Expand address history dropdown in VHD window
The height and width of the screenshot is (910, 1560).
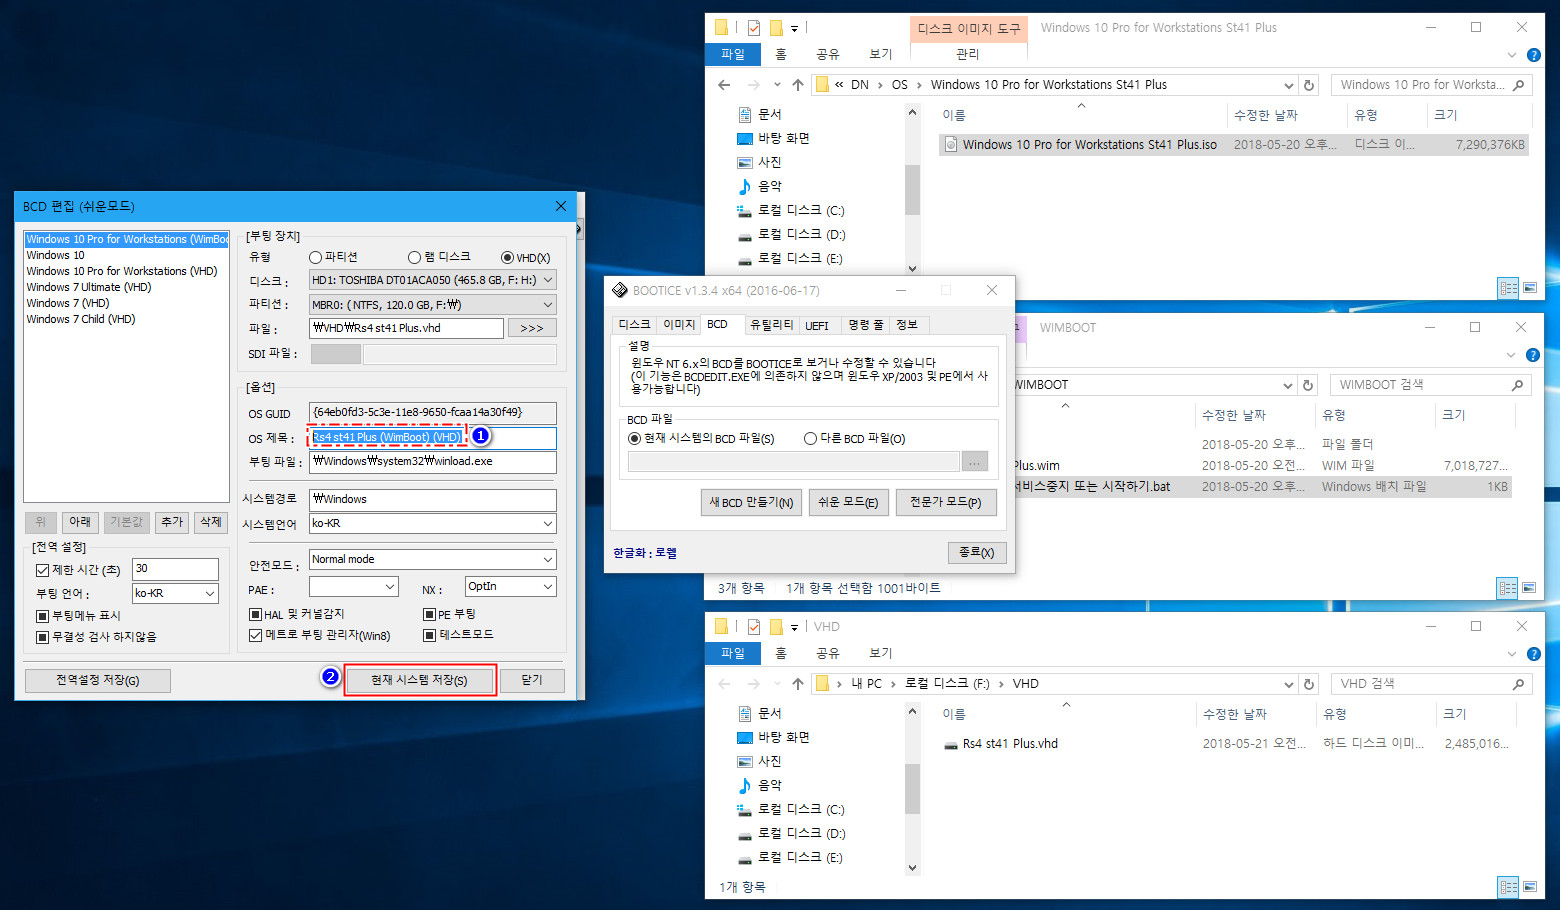(x=1288, y=684)
